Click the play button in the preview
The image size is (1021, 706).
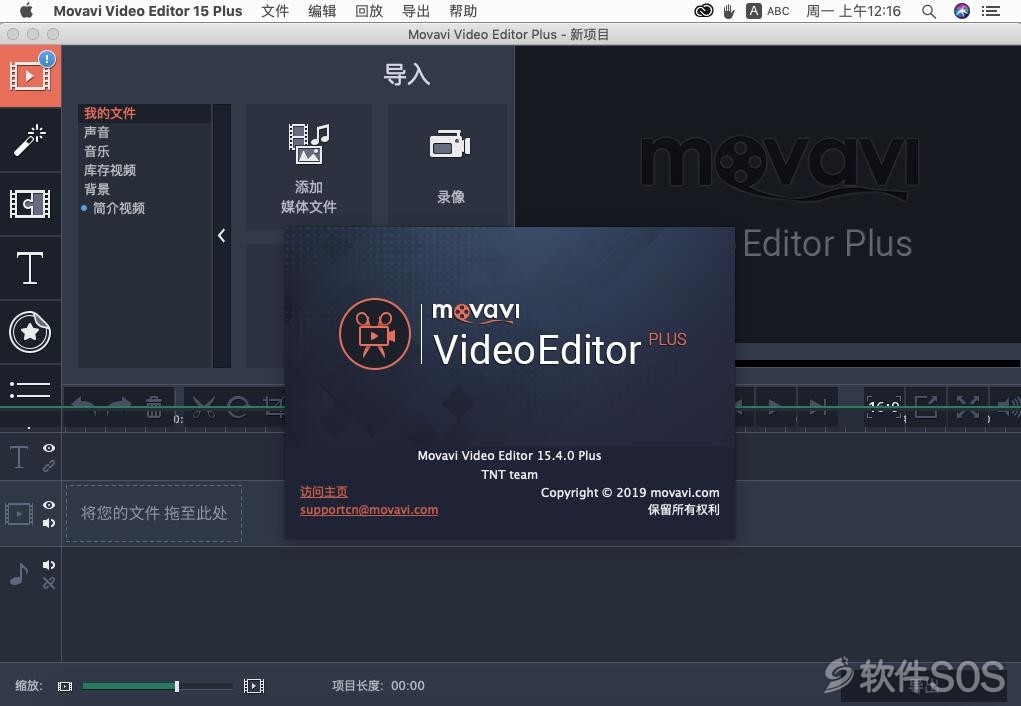coord(774,407)
